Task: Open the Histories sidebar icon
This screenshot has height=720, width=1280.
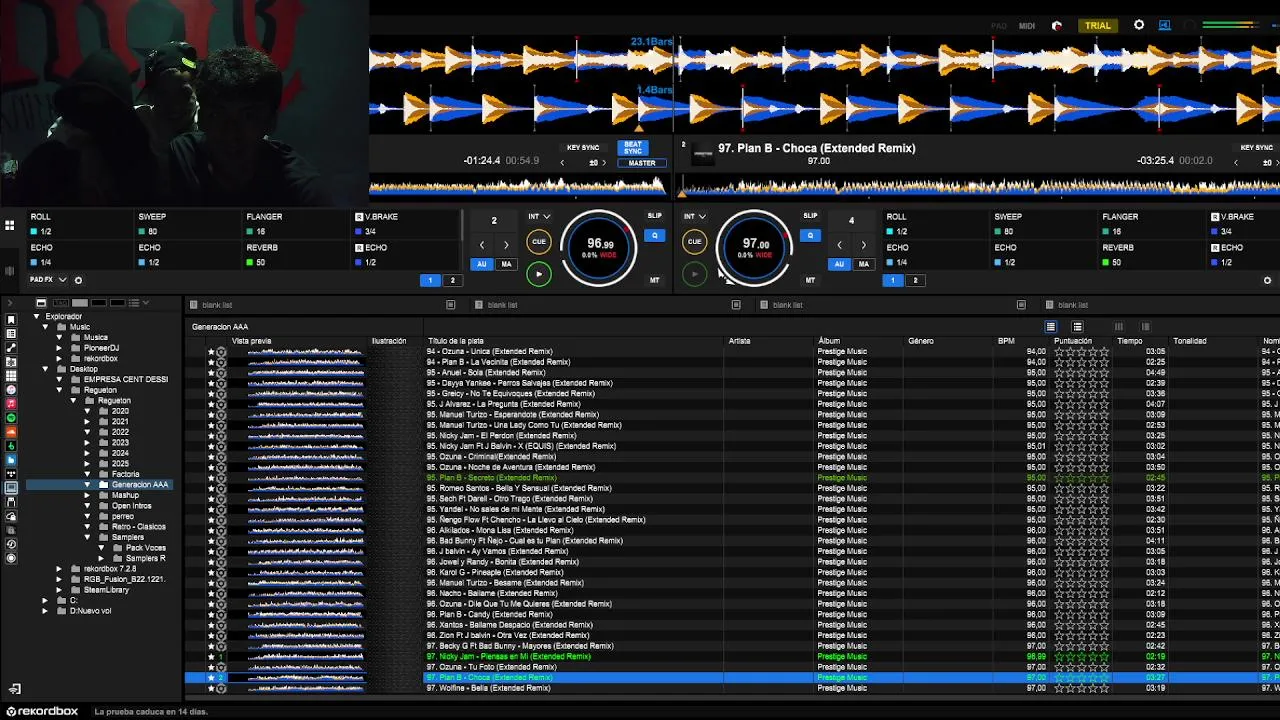Action: pos(11,544)
